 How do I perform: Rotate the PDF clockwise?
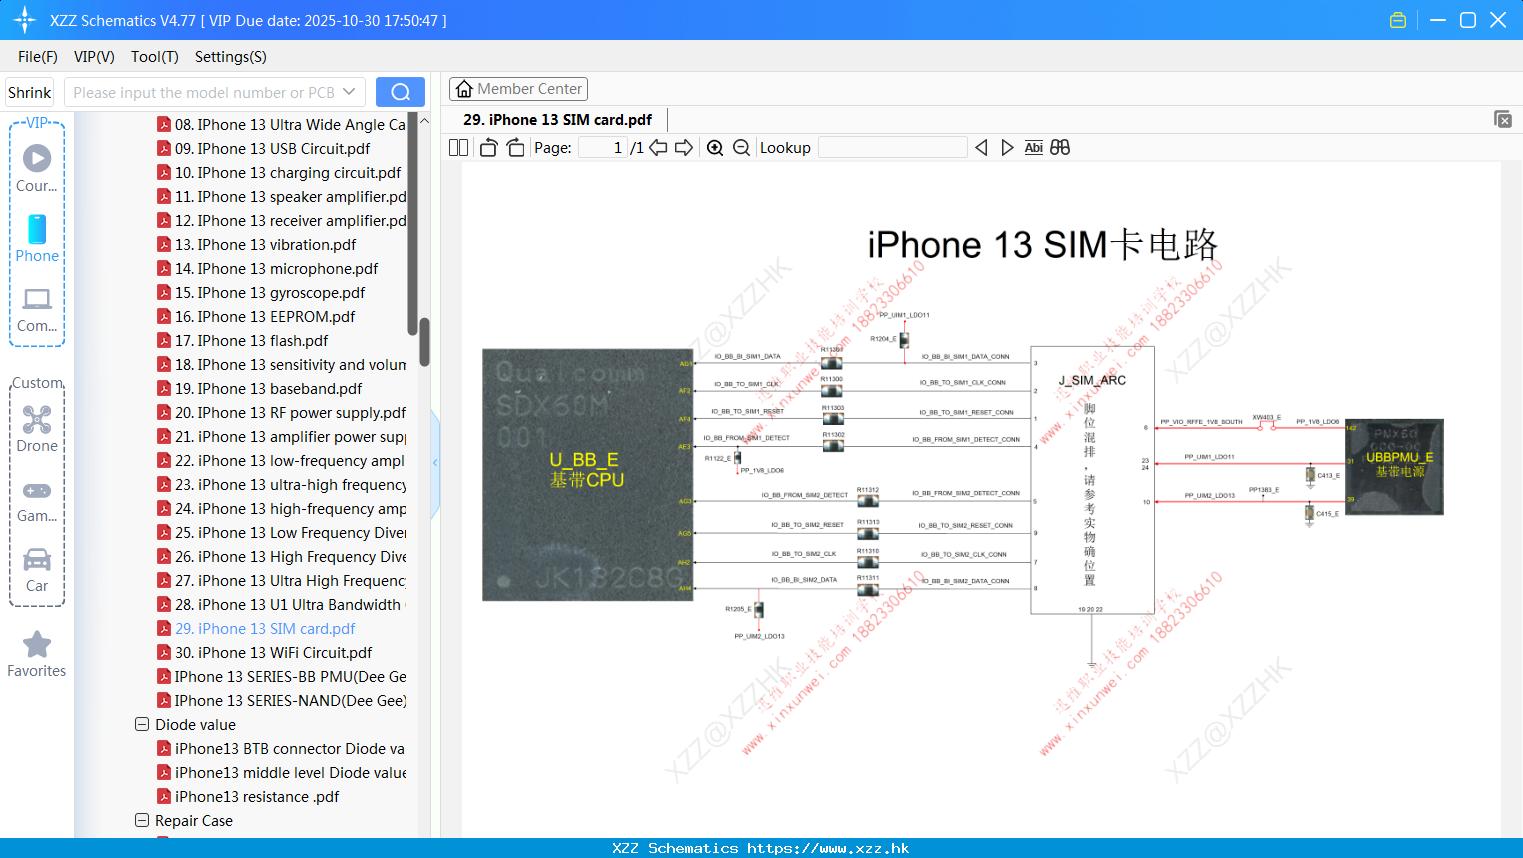pos(515,148)
